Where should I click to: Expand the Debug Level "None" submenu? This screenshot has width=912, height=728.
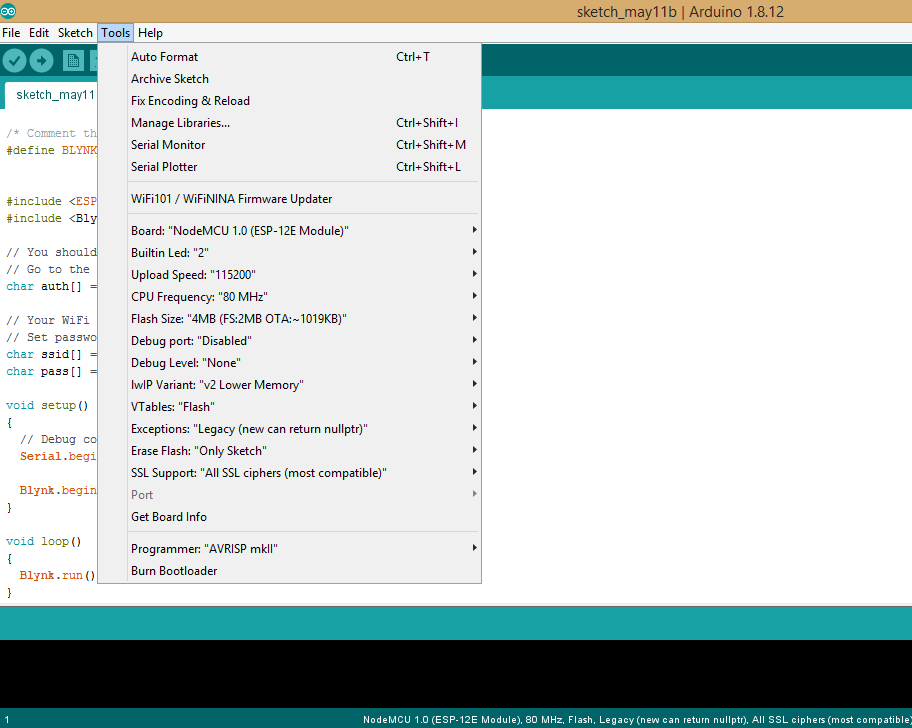pos(289,364)
